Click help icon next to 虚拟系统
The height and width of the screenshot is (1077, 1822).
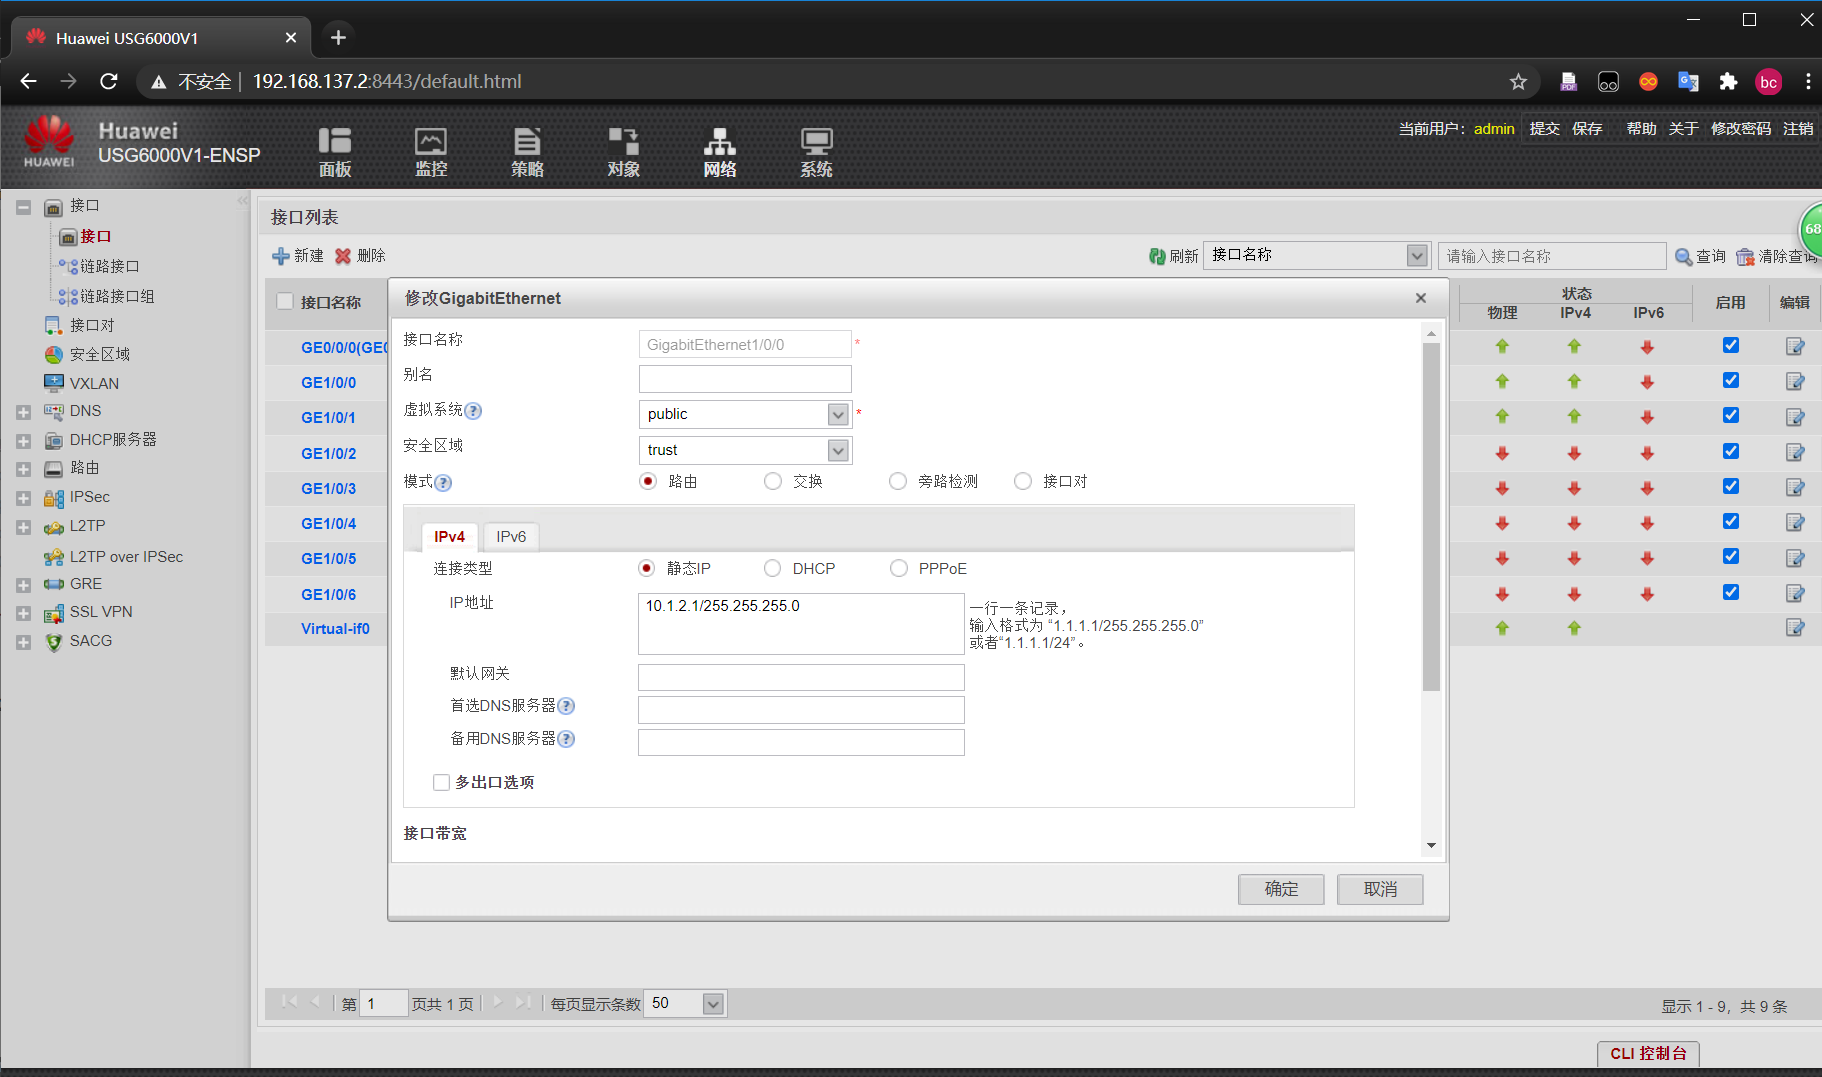click(x=473, y=411)
